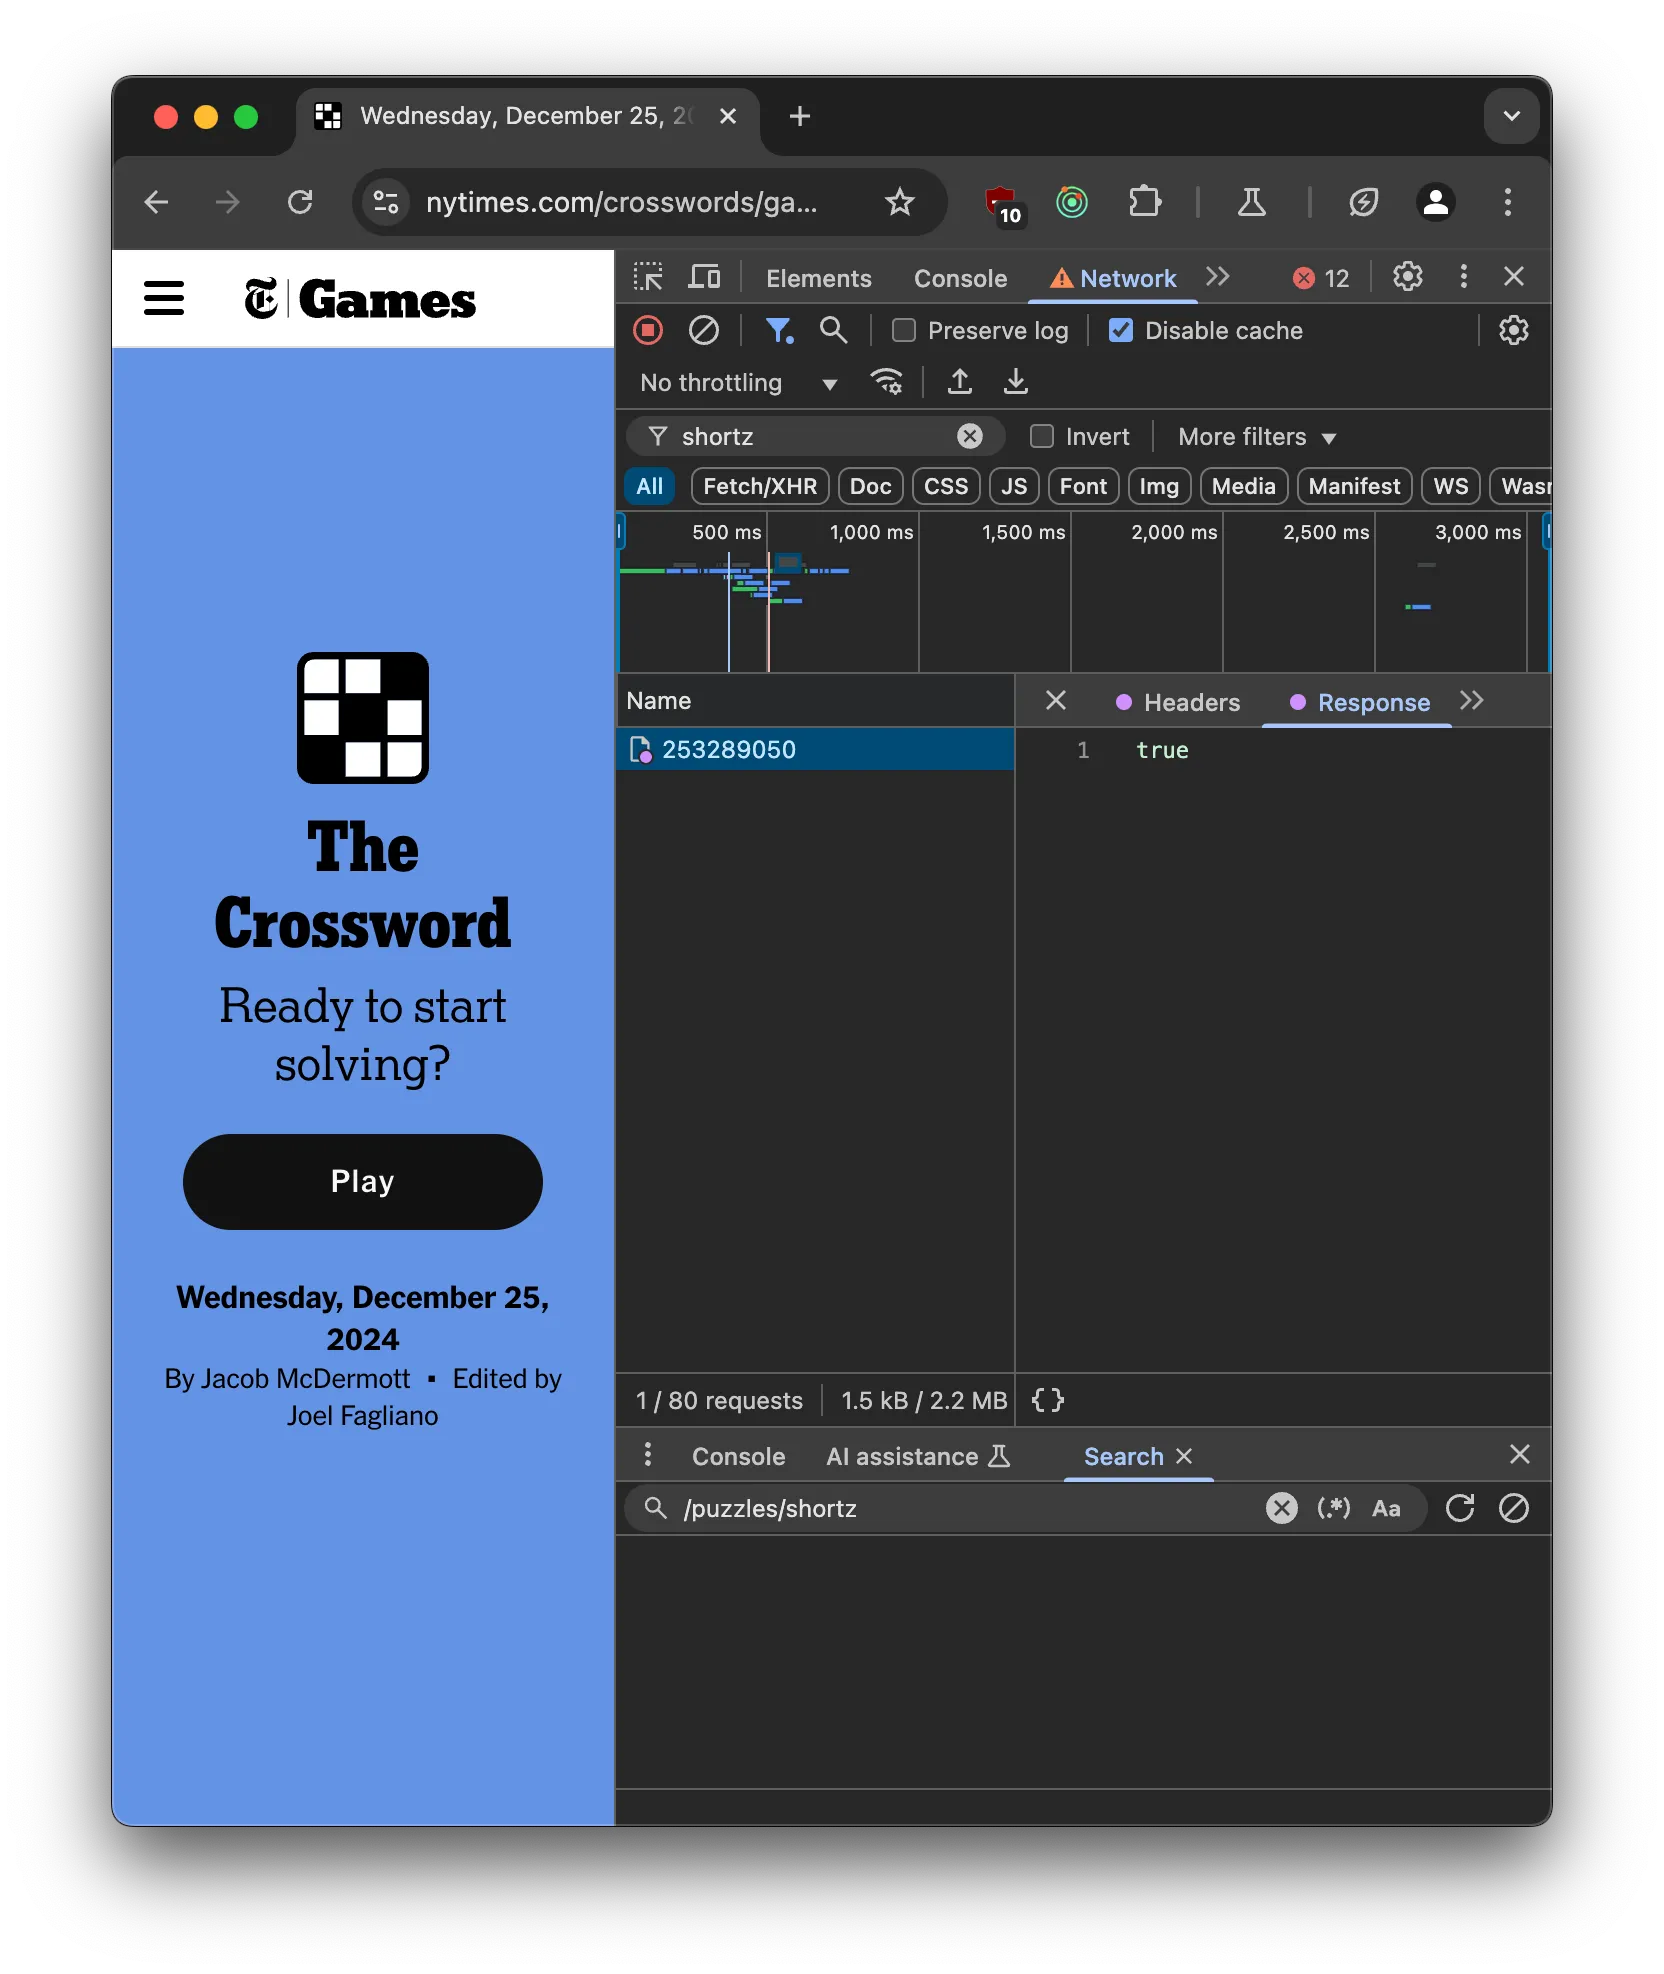Uncheck Disable cache checkbox
This screenshot has width=1664, height=1974.
coord(1121,330)
